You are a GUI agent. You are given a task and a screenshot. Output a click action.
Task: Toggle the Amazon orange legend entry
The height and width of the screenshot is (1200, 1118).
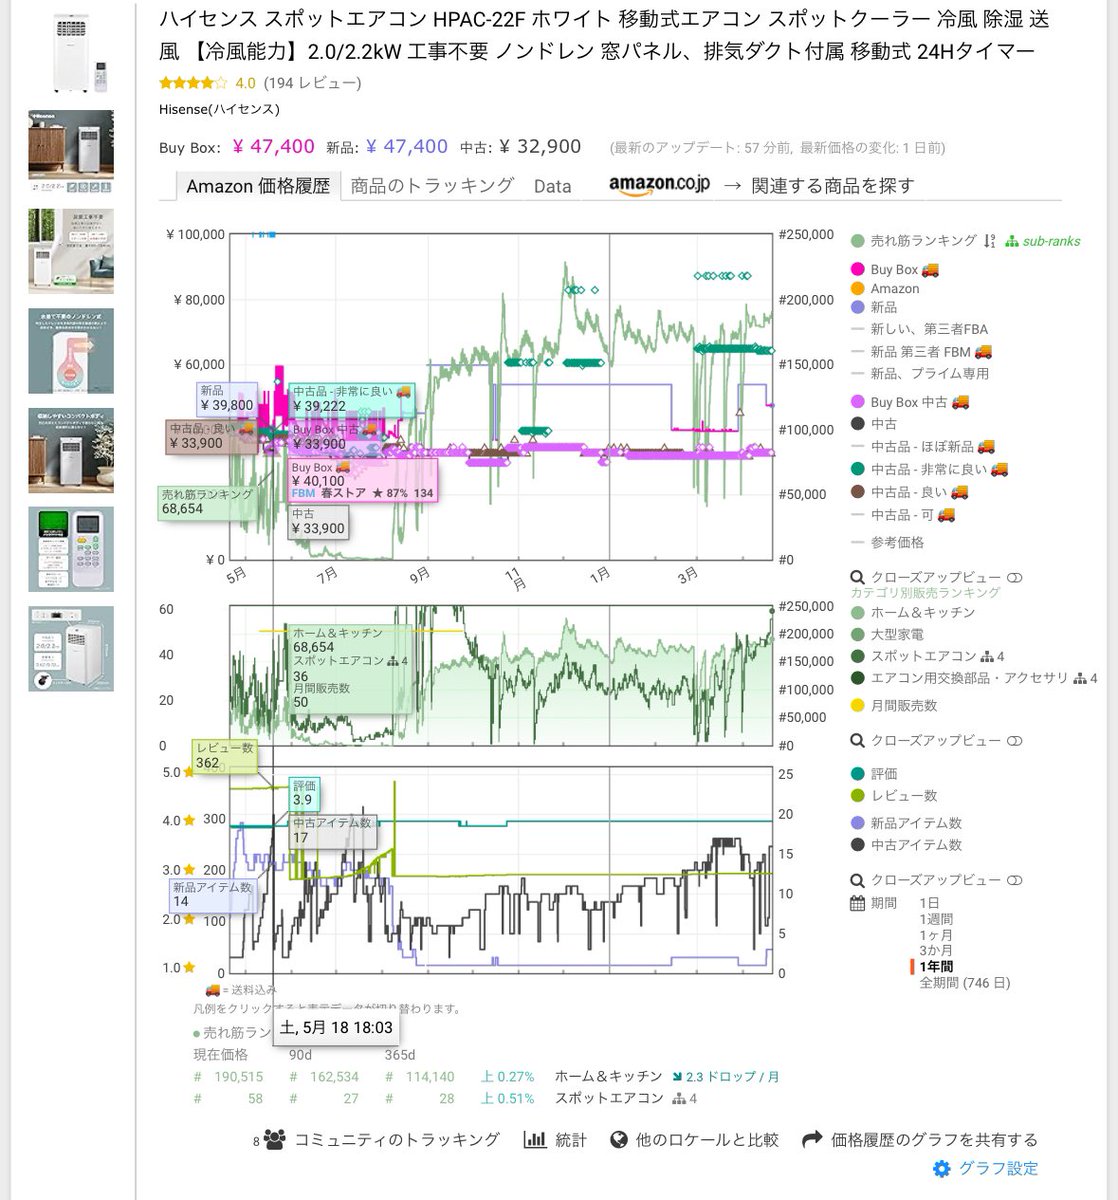point(885,288)
